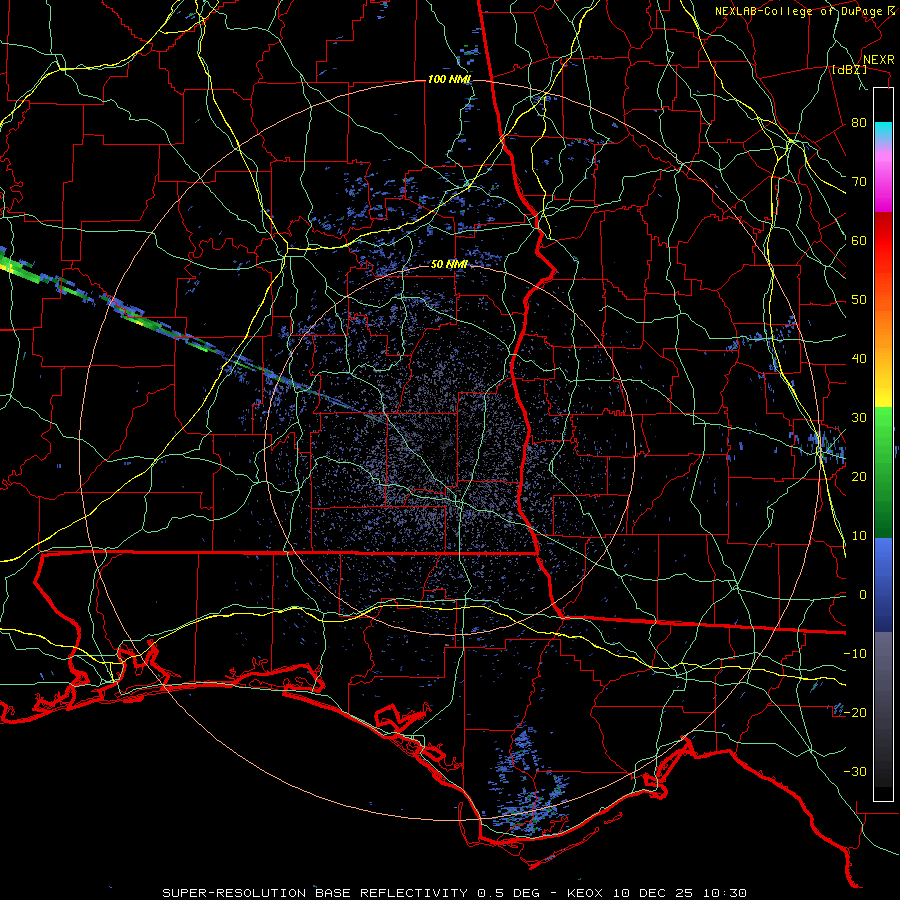The height and width of the screenshot is (900, 900).
Task: Click the "50 NMI" range ring label
Action: click(x=449, y=265)
